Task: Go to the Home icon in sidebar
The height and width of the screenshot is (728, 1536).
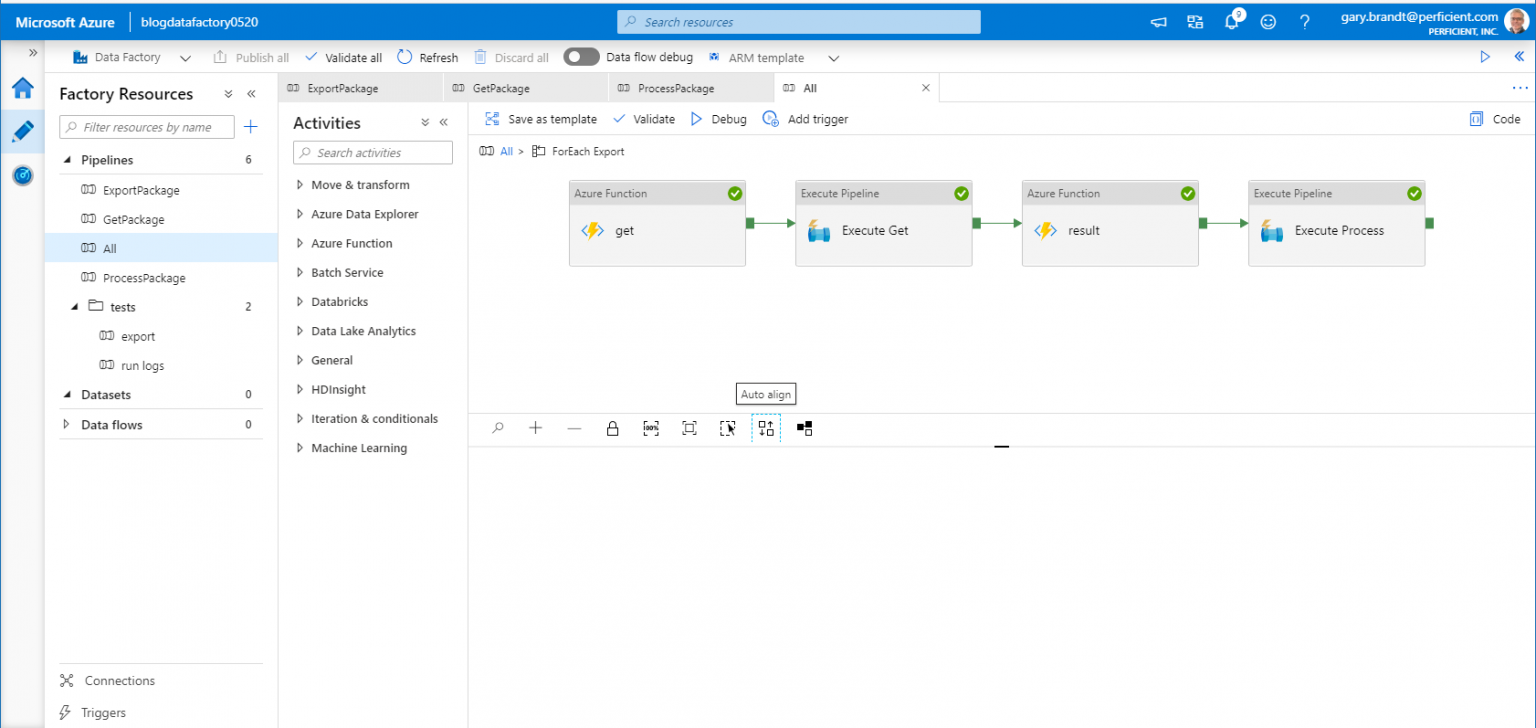Action: point(23,88)
